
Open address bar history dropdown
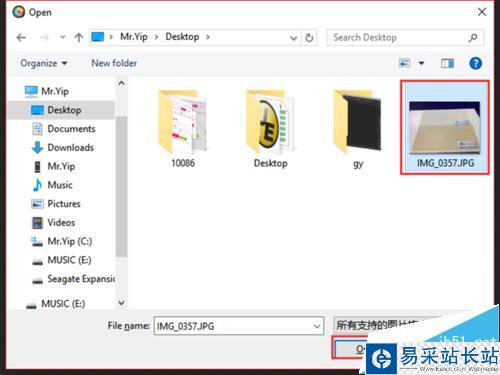point(293,38)
